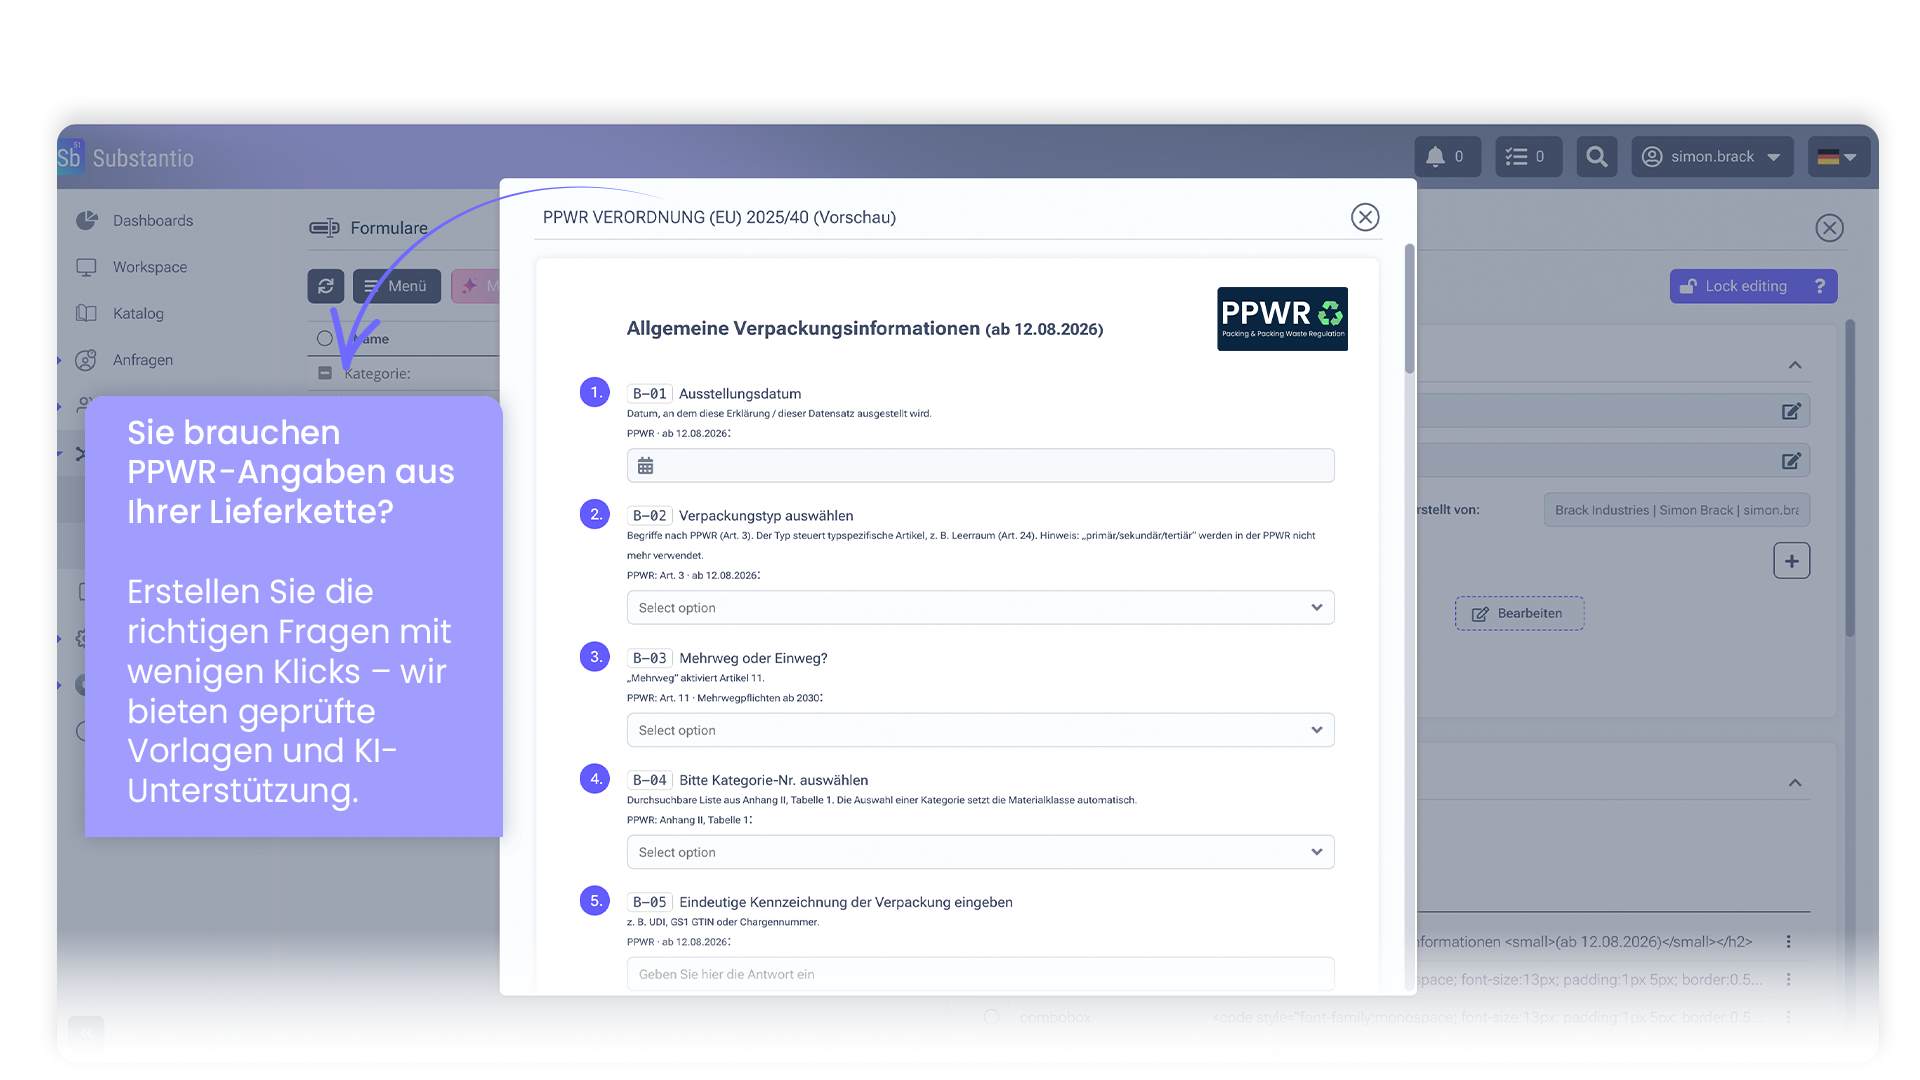Open the B-02 Verpackungstyp dropdown
The height and width of the screenshot is (1080, 1920).
point(980,608)
